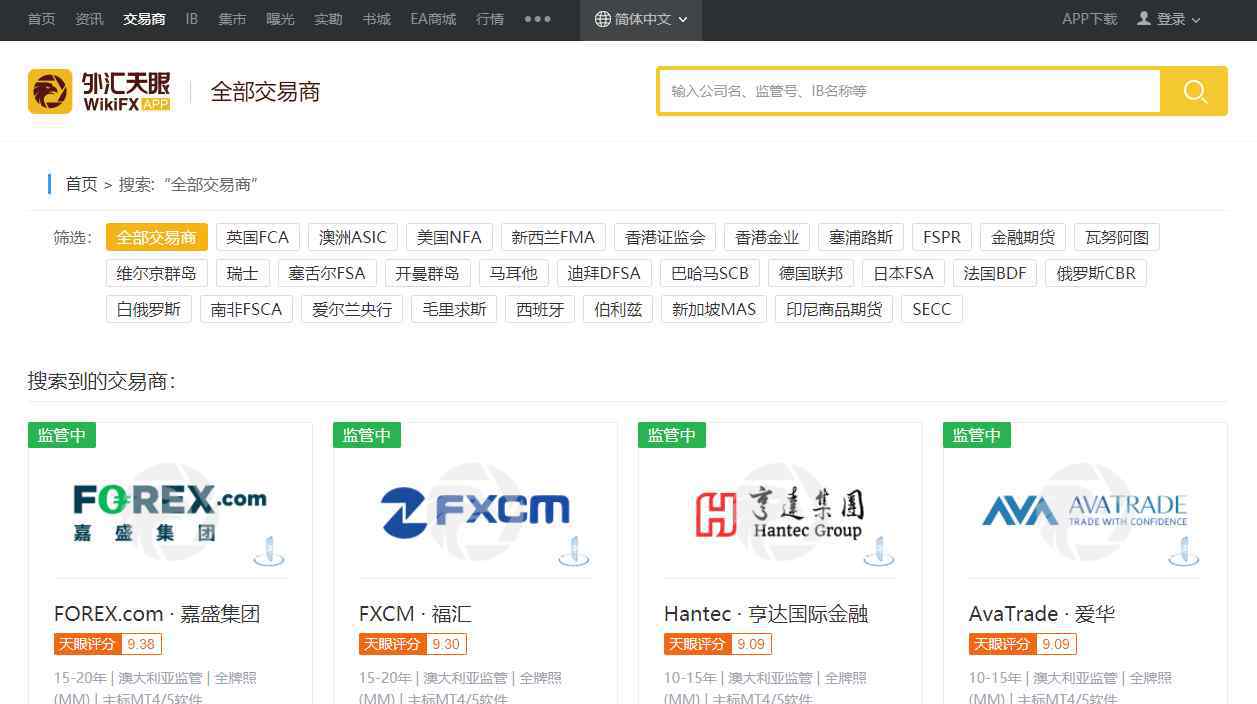Open the 行情 nav item
This screenshot has height=704, width=1257.
[490, 19]
